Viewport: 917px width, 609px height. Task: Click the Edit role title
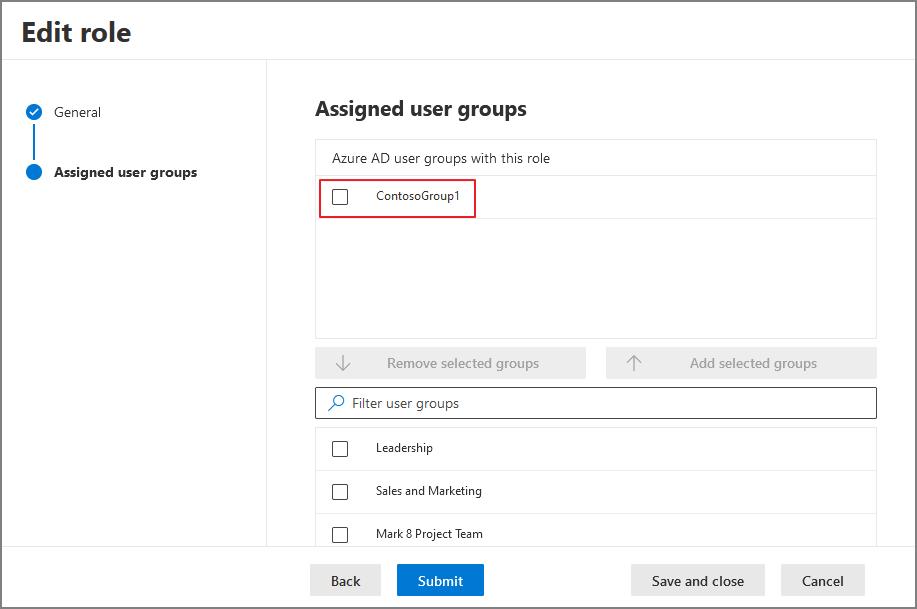click(x=77, y=32)
